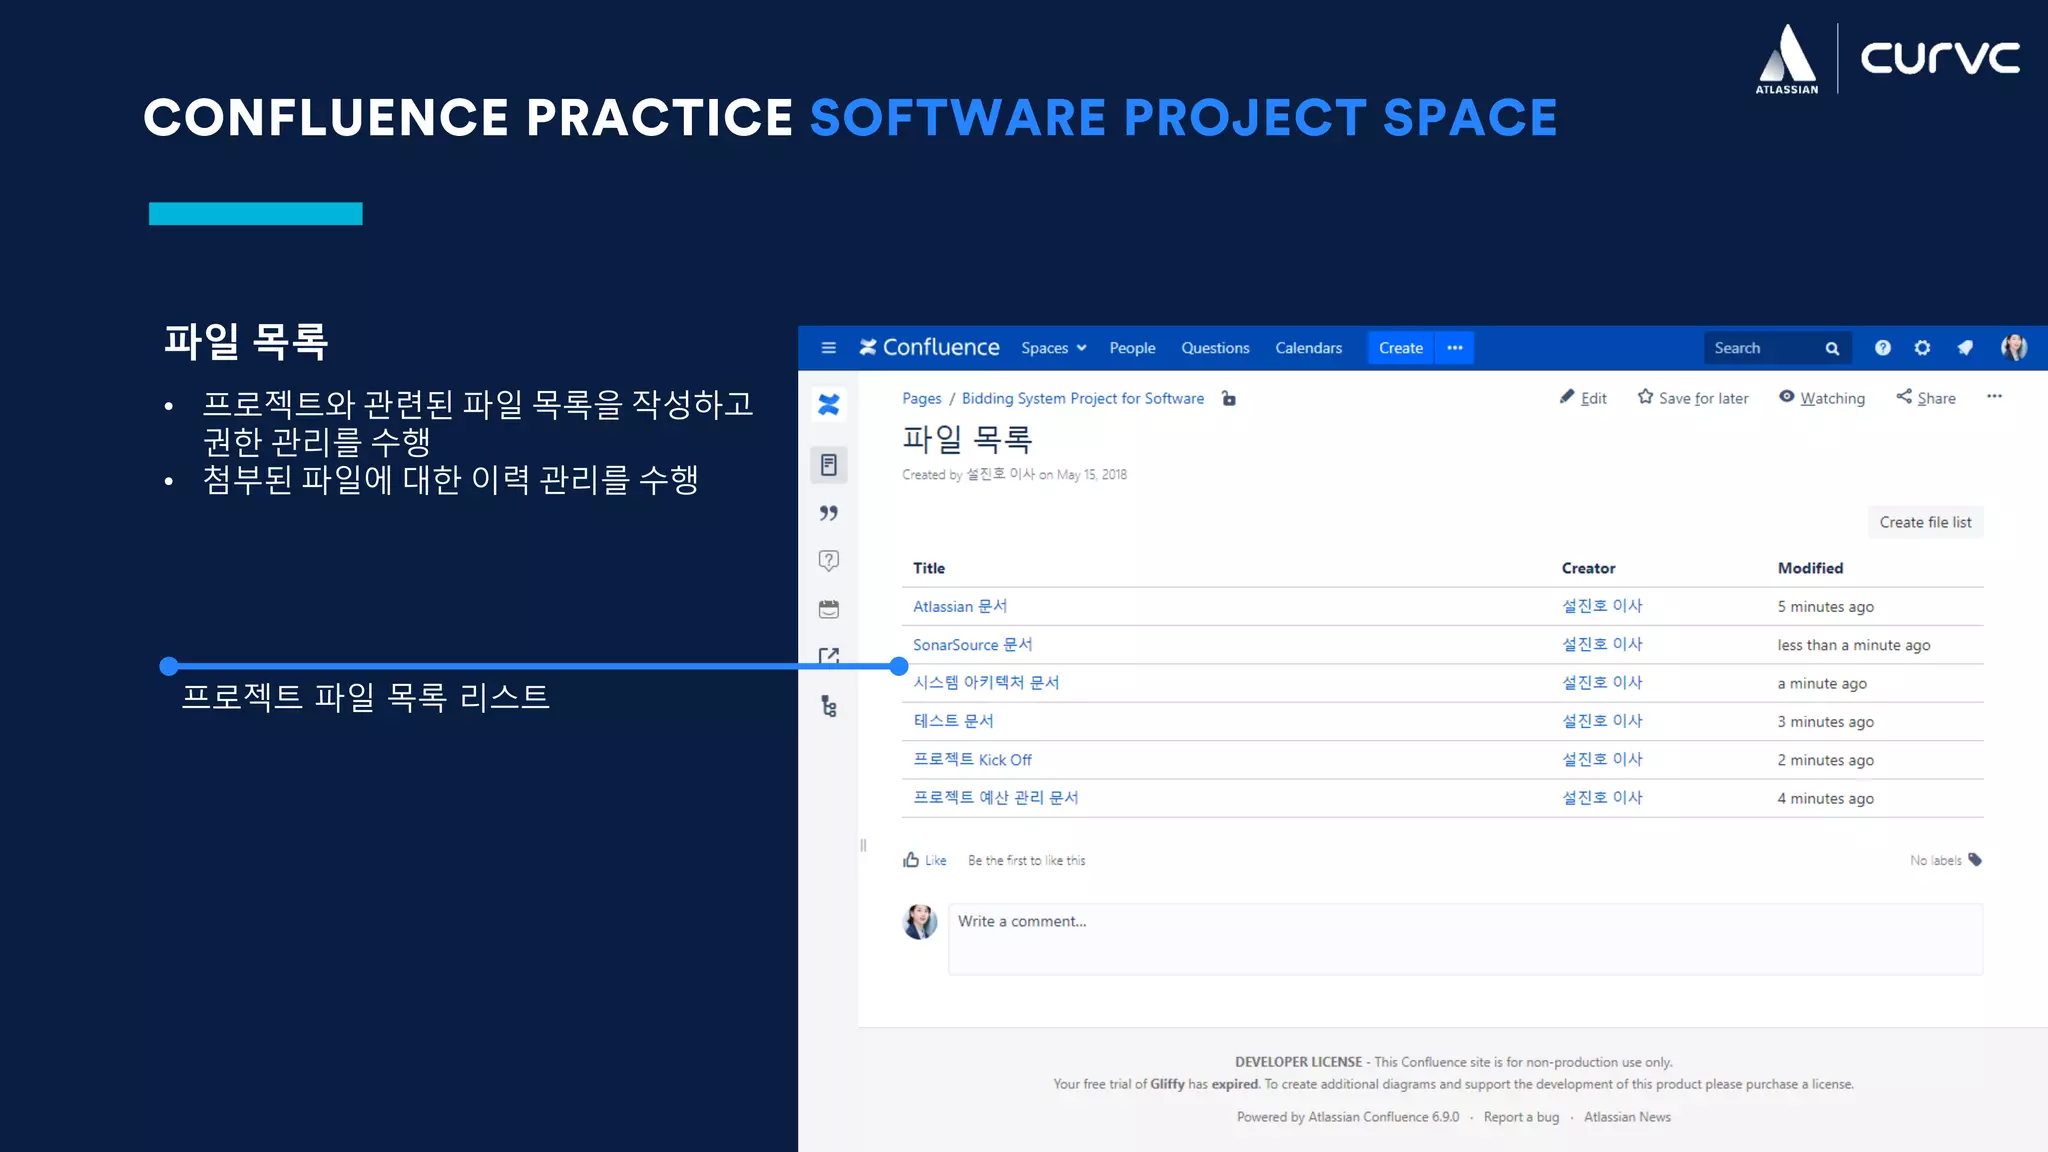This screenshot has width=2048, height=1152.
Task: Click the Confluence logo in header
Action: click(x=929, y=347)
